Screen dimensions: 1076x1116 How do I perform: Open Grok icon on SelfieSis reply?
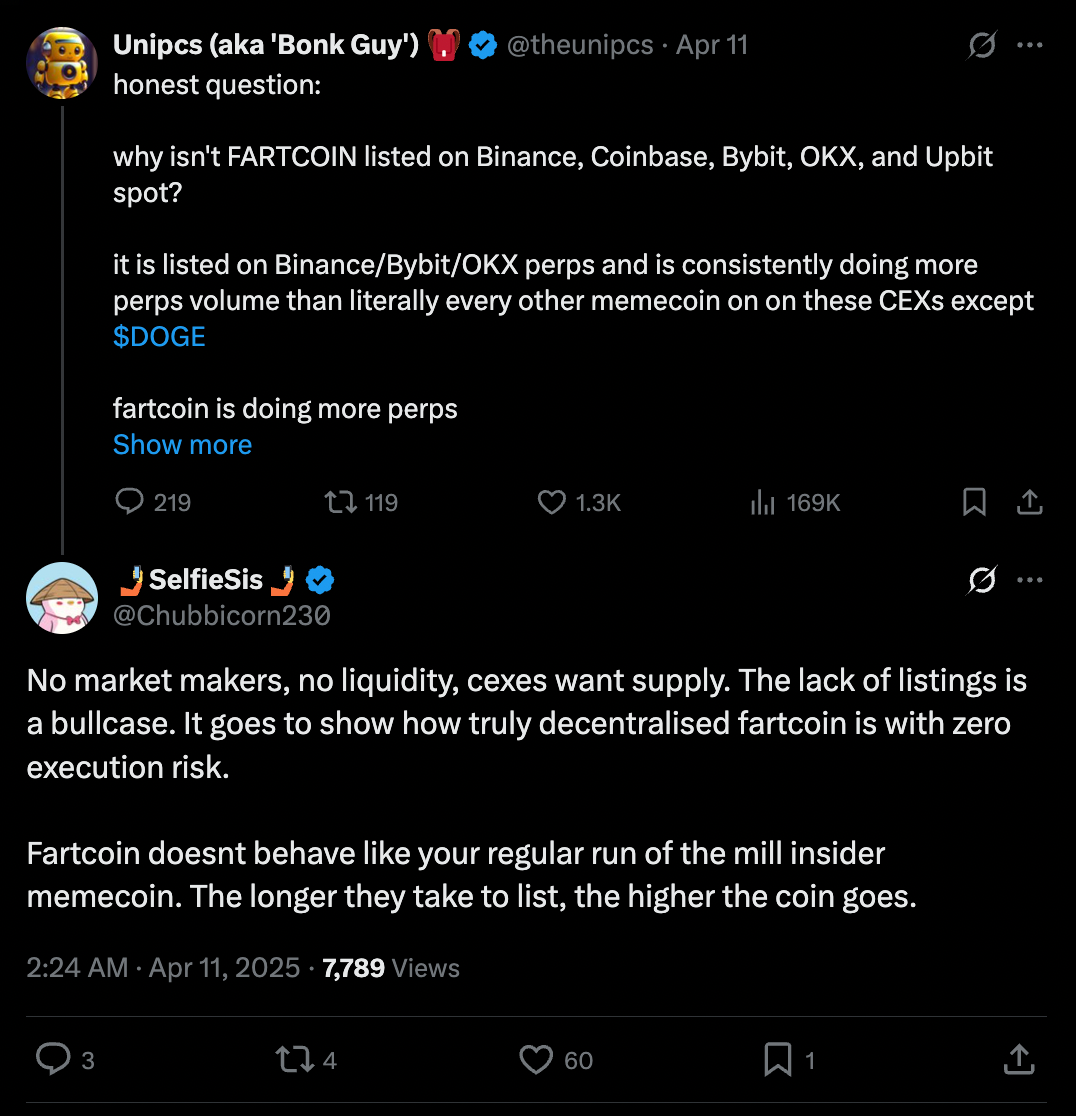click(x=982, y=580)
